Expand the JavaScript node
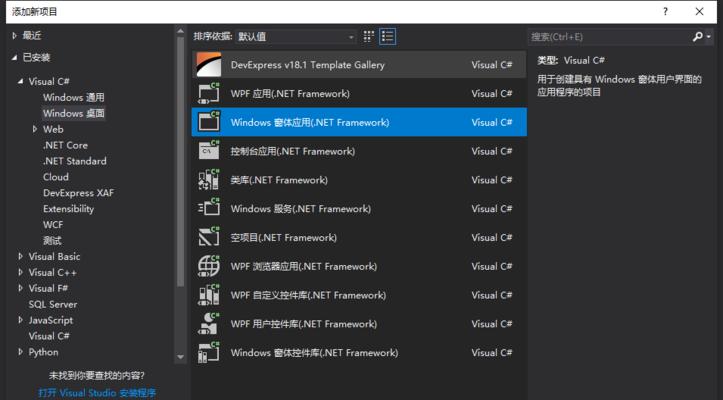This screenshot has width=723, height=400. click(x=20, y=320)
